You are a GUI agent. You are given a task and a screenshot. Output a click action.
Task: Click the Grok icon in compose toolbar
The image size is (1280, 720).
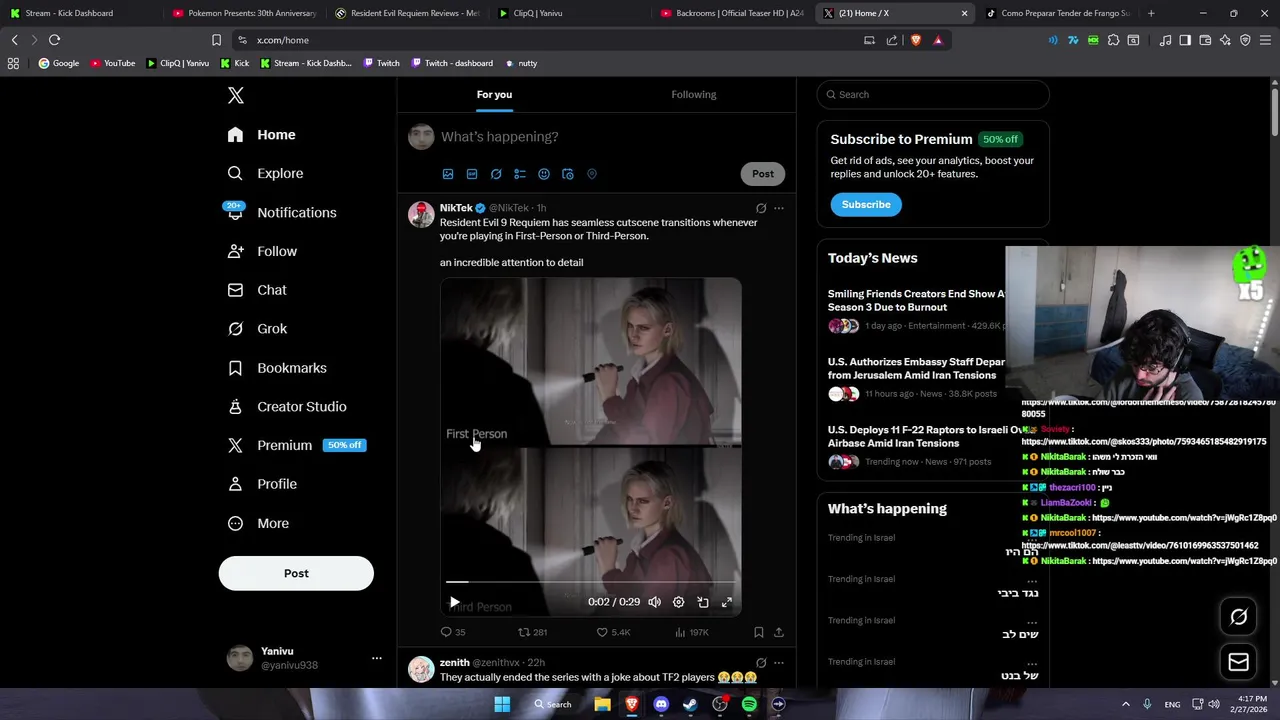tap(496, 174)
